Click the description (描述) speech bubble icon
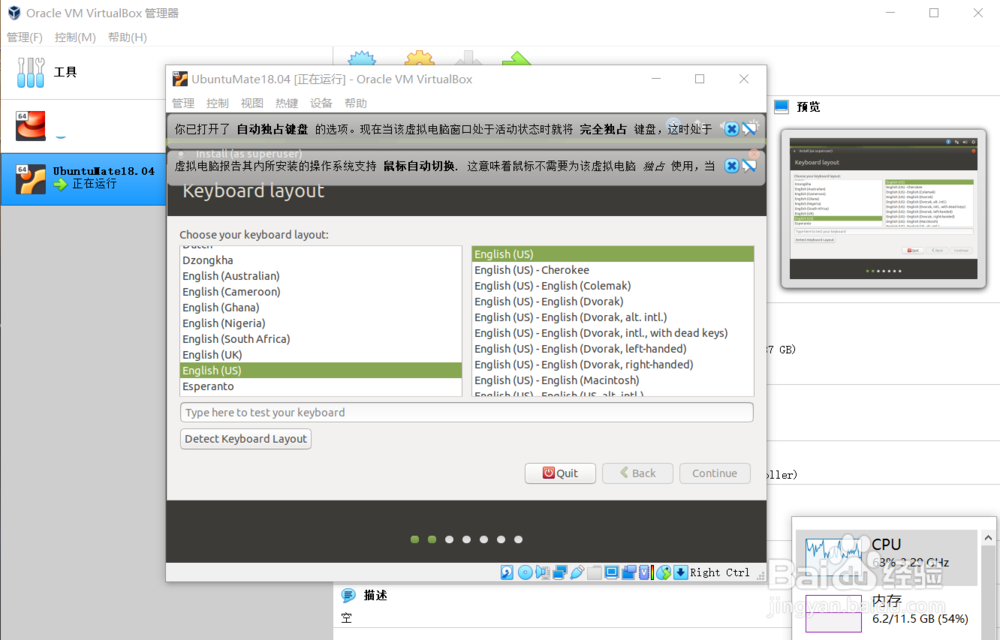The height and width of the screenshot is (640, 1000). 348,595
